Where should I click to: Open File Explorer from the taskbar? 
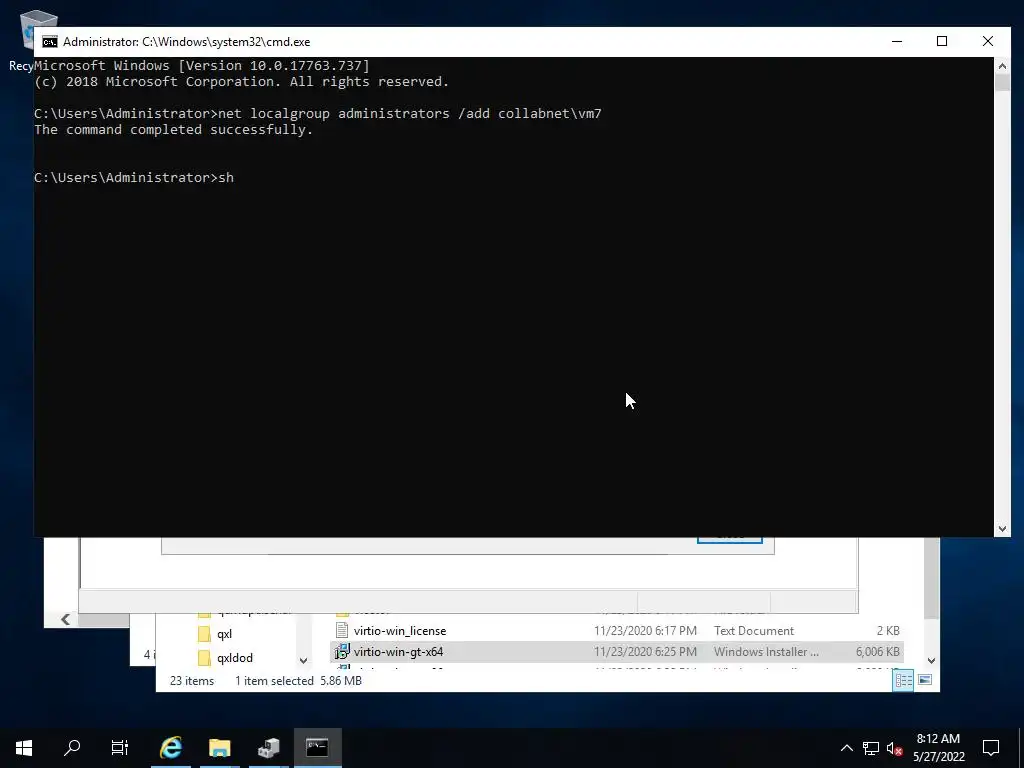click(219, 747)
